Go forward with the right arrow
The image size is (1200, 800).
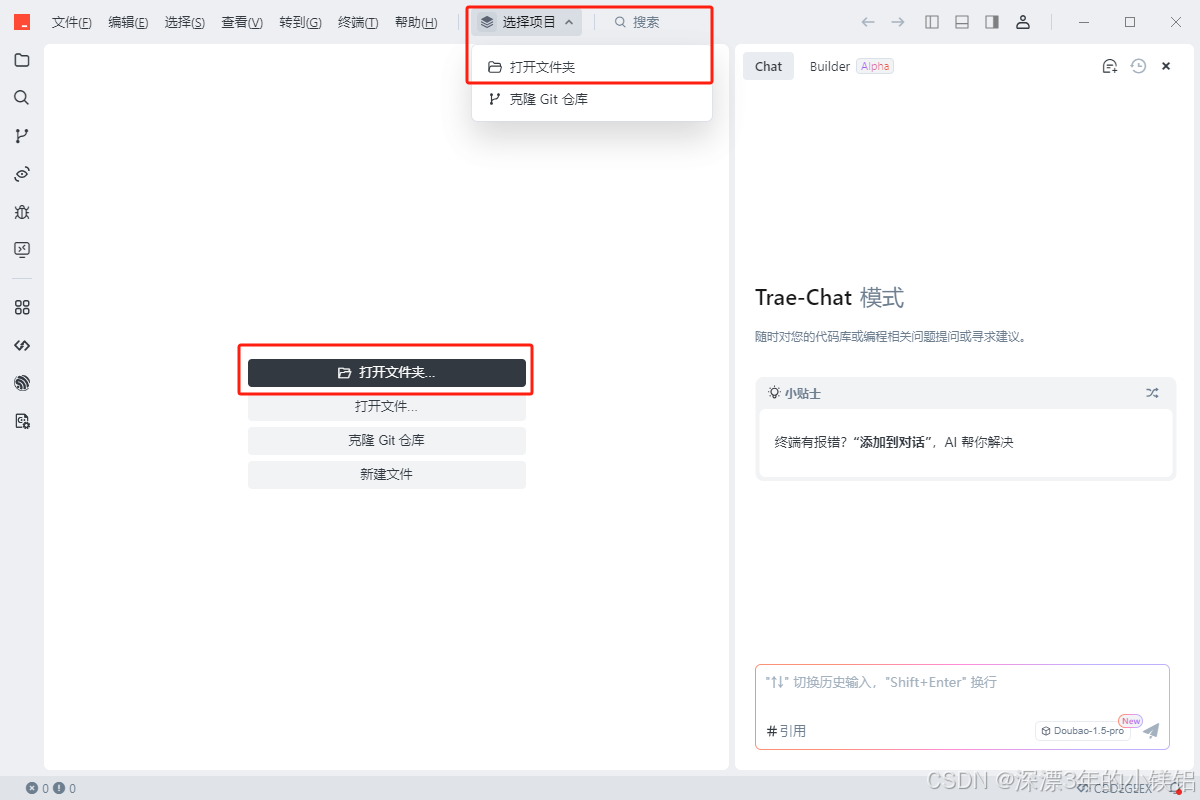click(898, 22)
